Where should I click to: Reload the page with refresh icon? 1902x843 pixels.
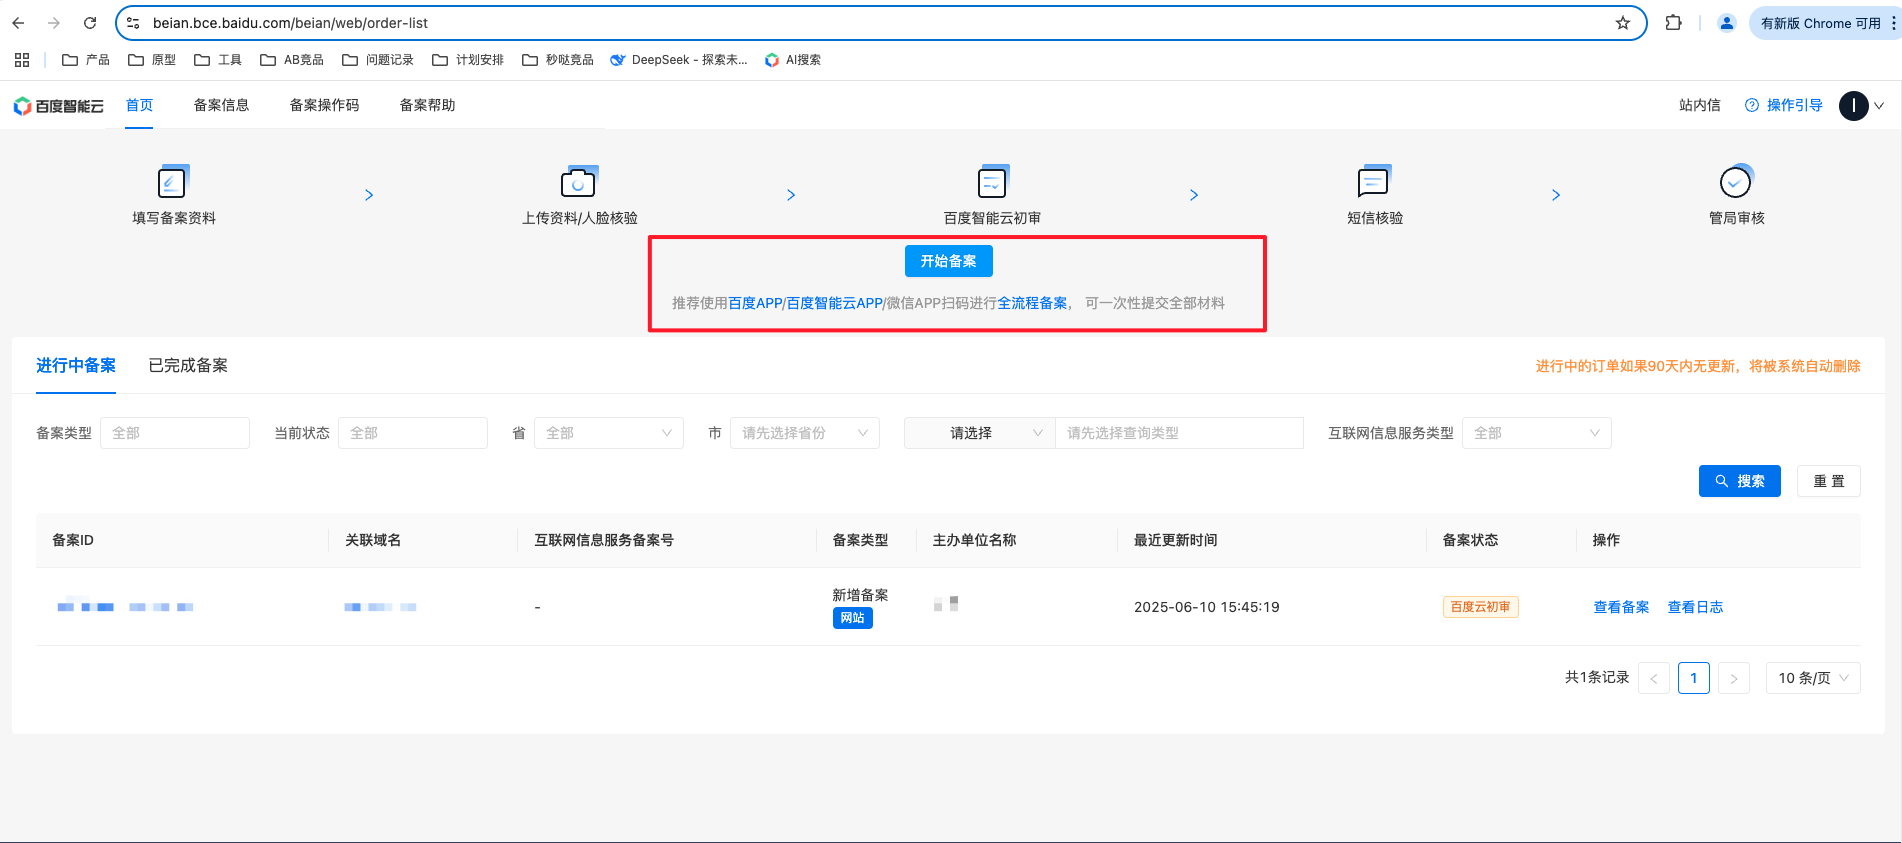[x=90, y=23]
